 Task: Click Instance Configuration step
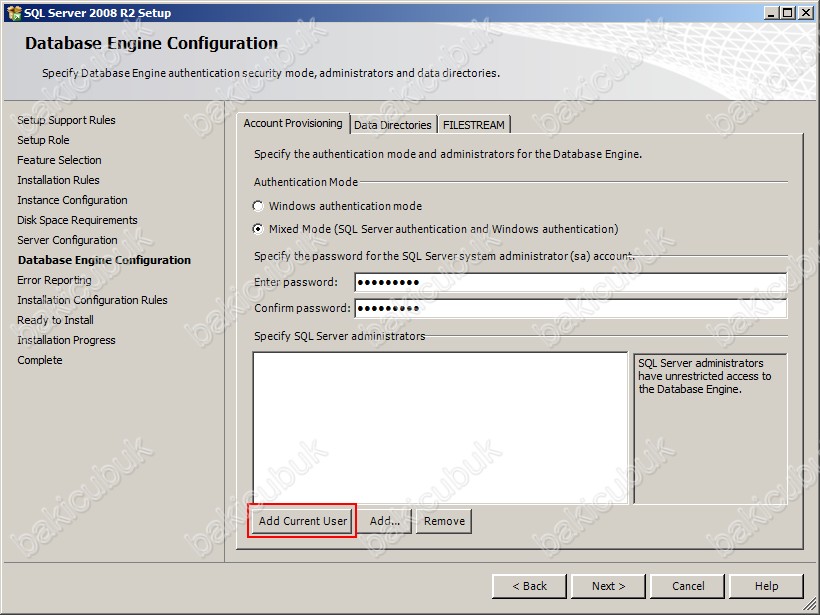(72, 200)
